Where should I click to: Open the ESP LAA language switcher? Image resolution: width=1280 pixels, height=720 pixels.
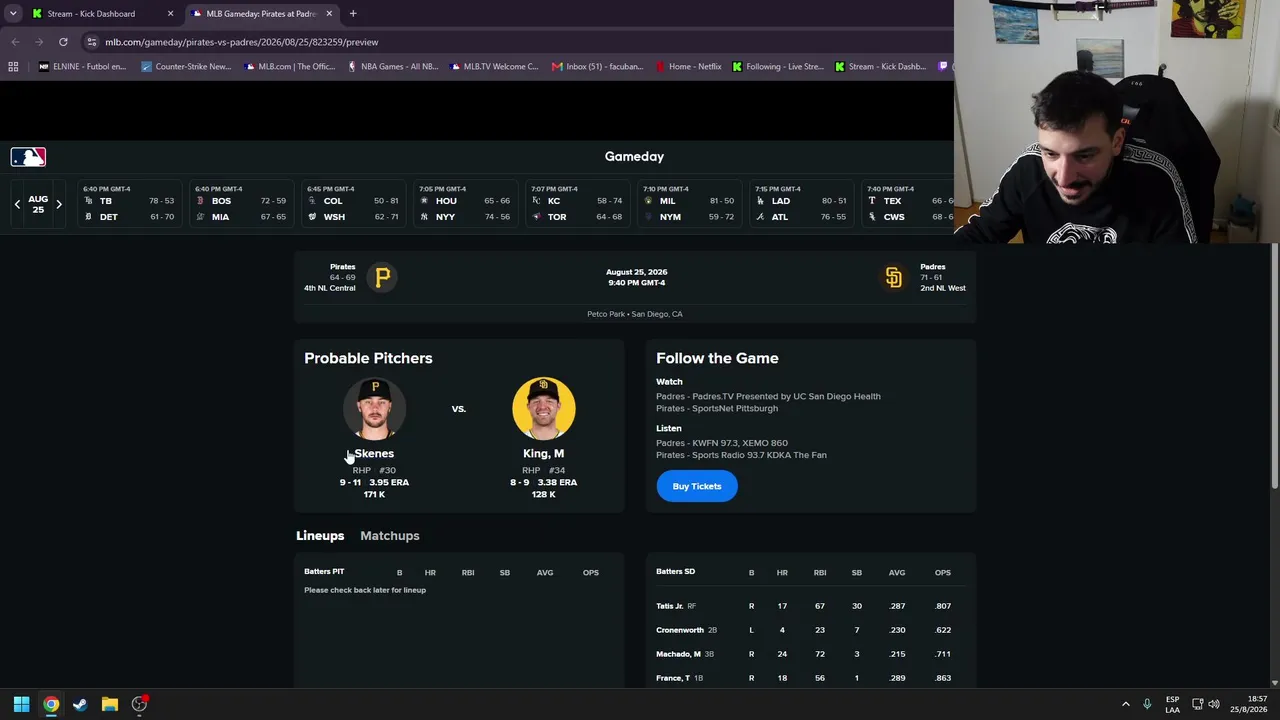tap(1172, 704)
